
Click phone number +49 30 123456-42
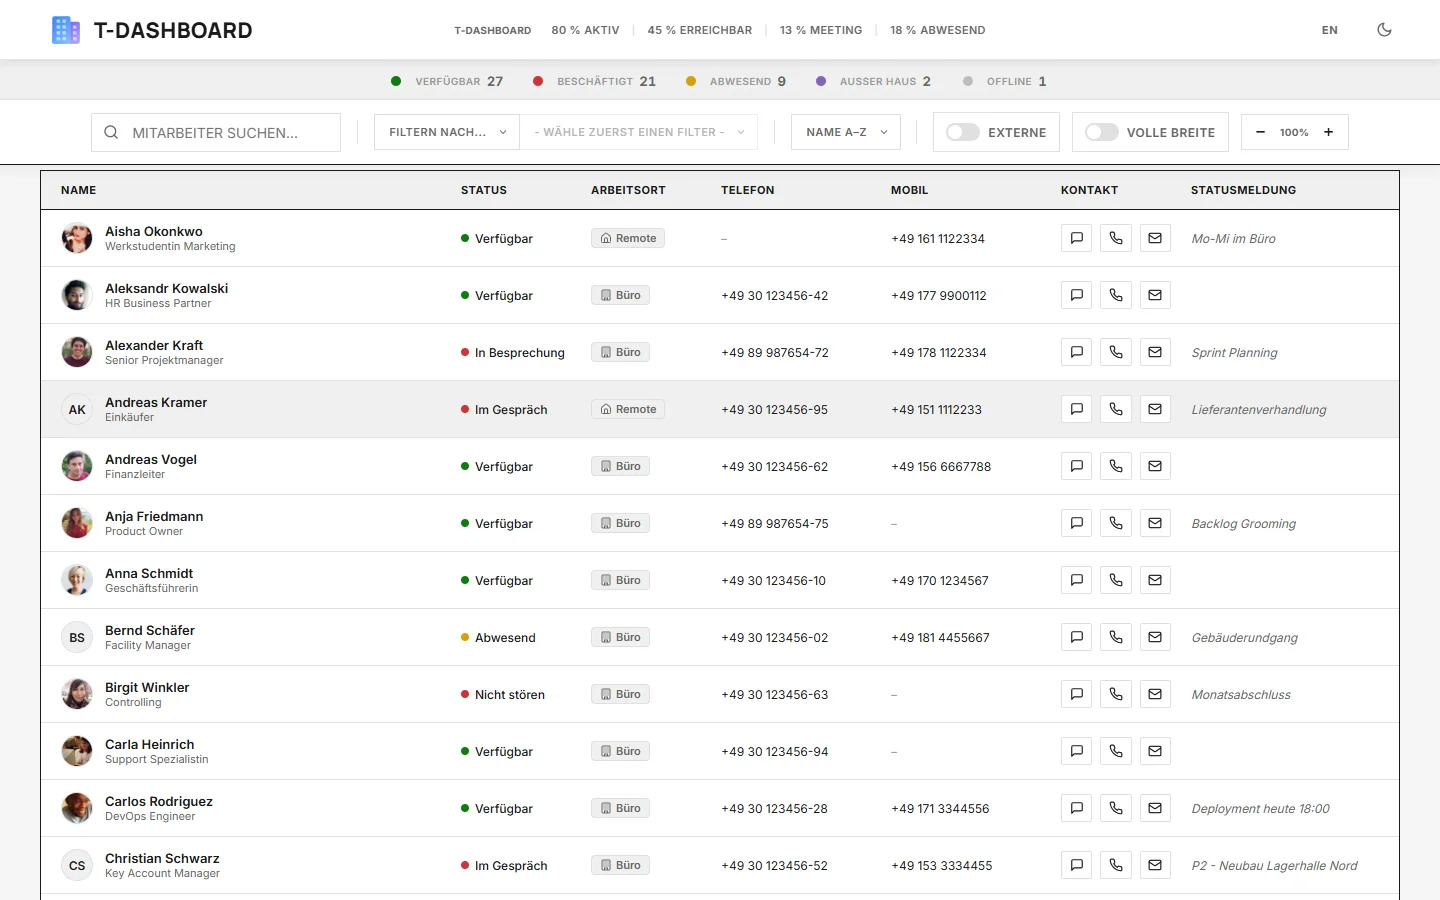coord(775,295)
